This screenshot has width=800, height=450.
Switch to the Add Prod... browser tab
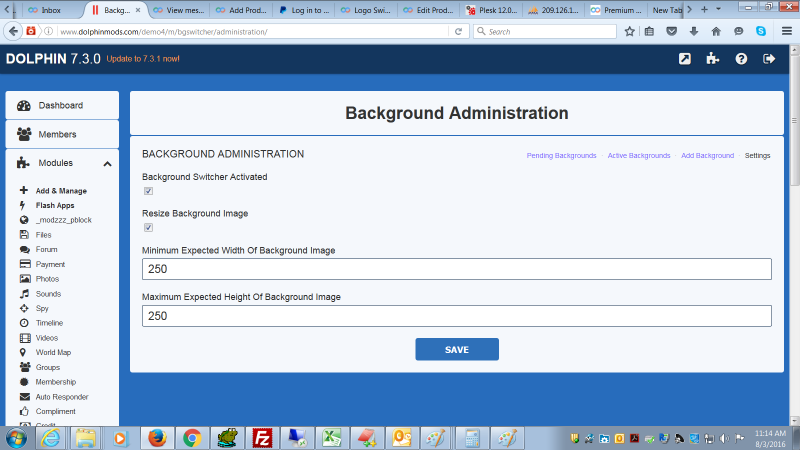[241, 10]
